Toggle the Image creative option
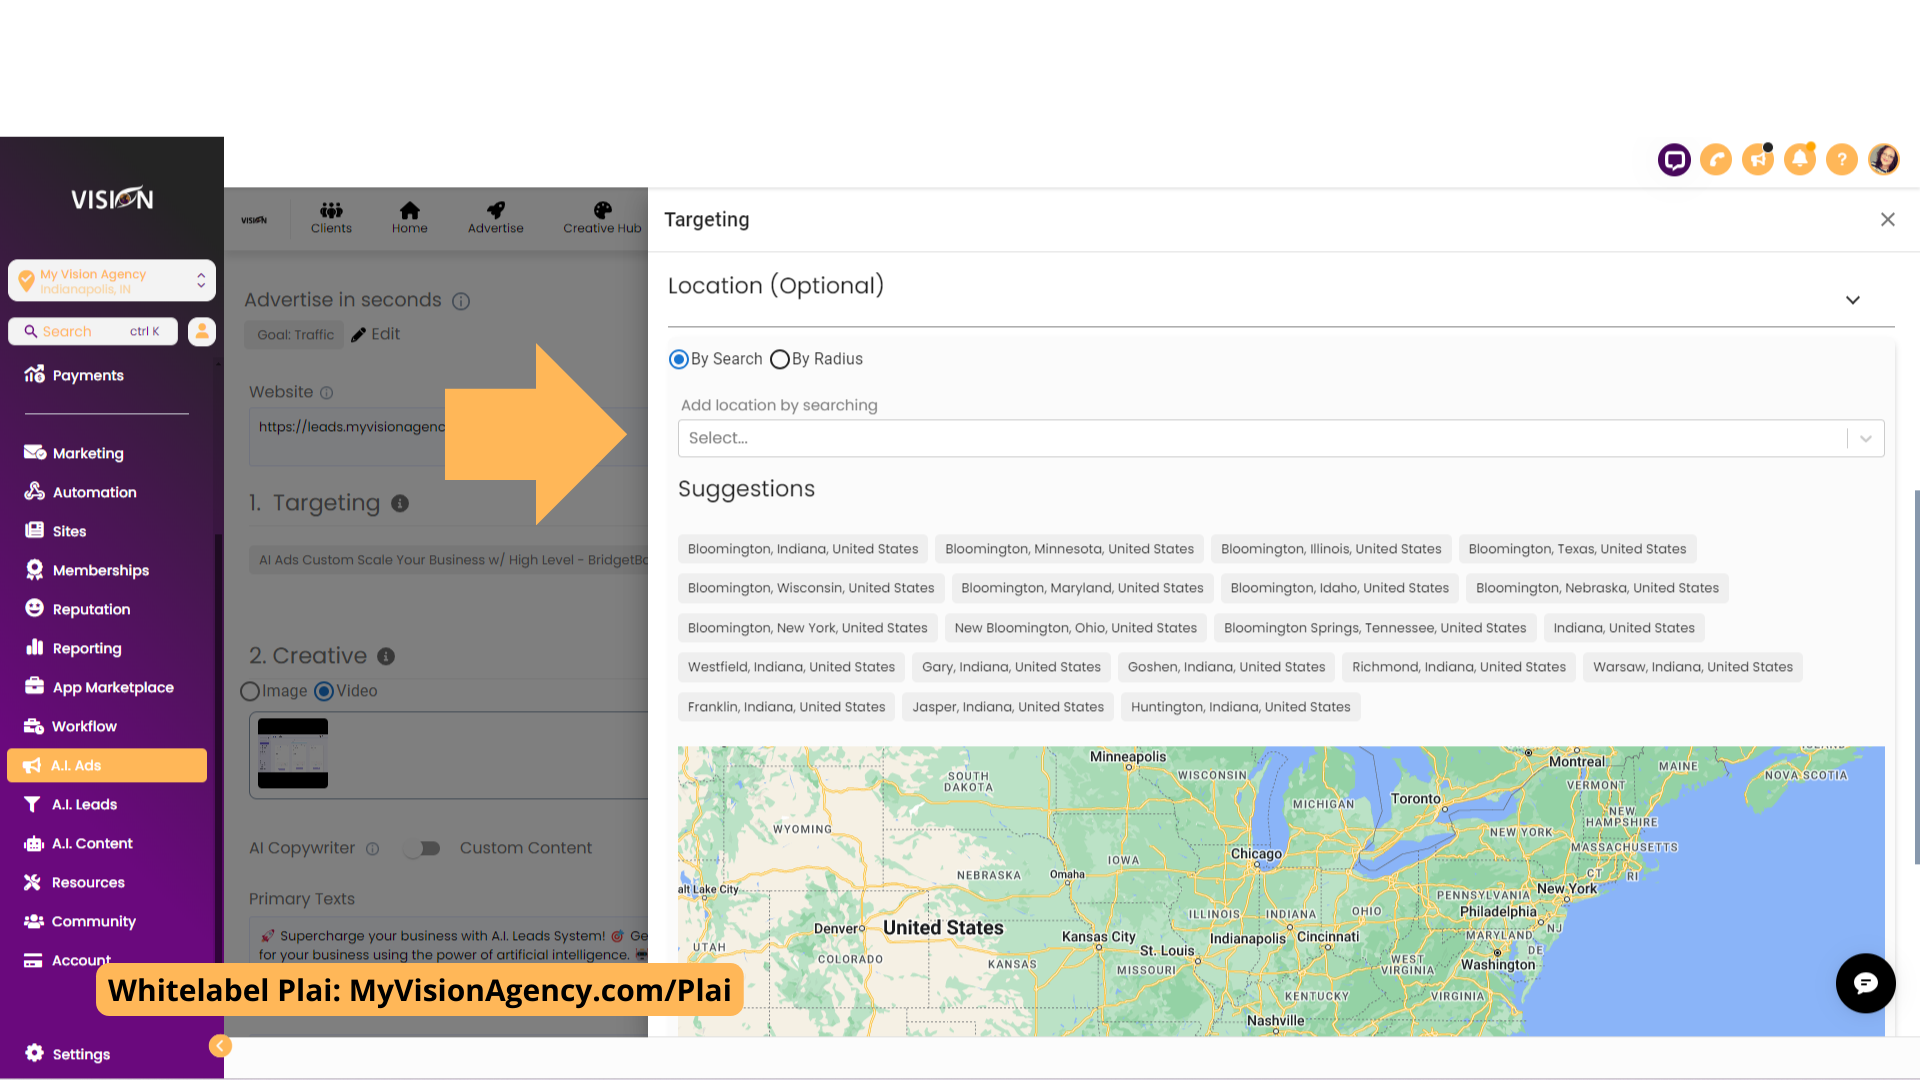The width and height of the screenshot is (1920, 1080). (x=249, y=691)
